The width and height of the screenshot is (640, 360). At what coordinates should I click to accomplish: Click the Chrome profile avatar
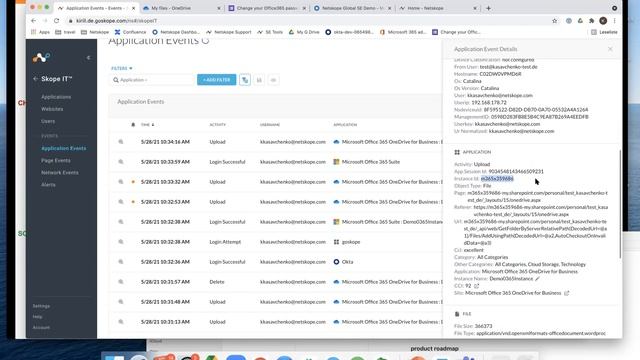[603, 20]
